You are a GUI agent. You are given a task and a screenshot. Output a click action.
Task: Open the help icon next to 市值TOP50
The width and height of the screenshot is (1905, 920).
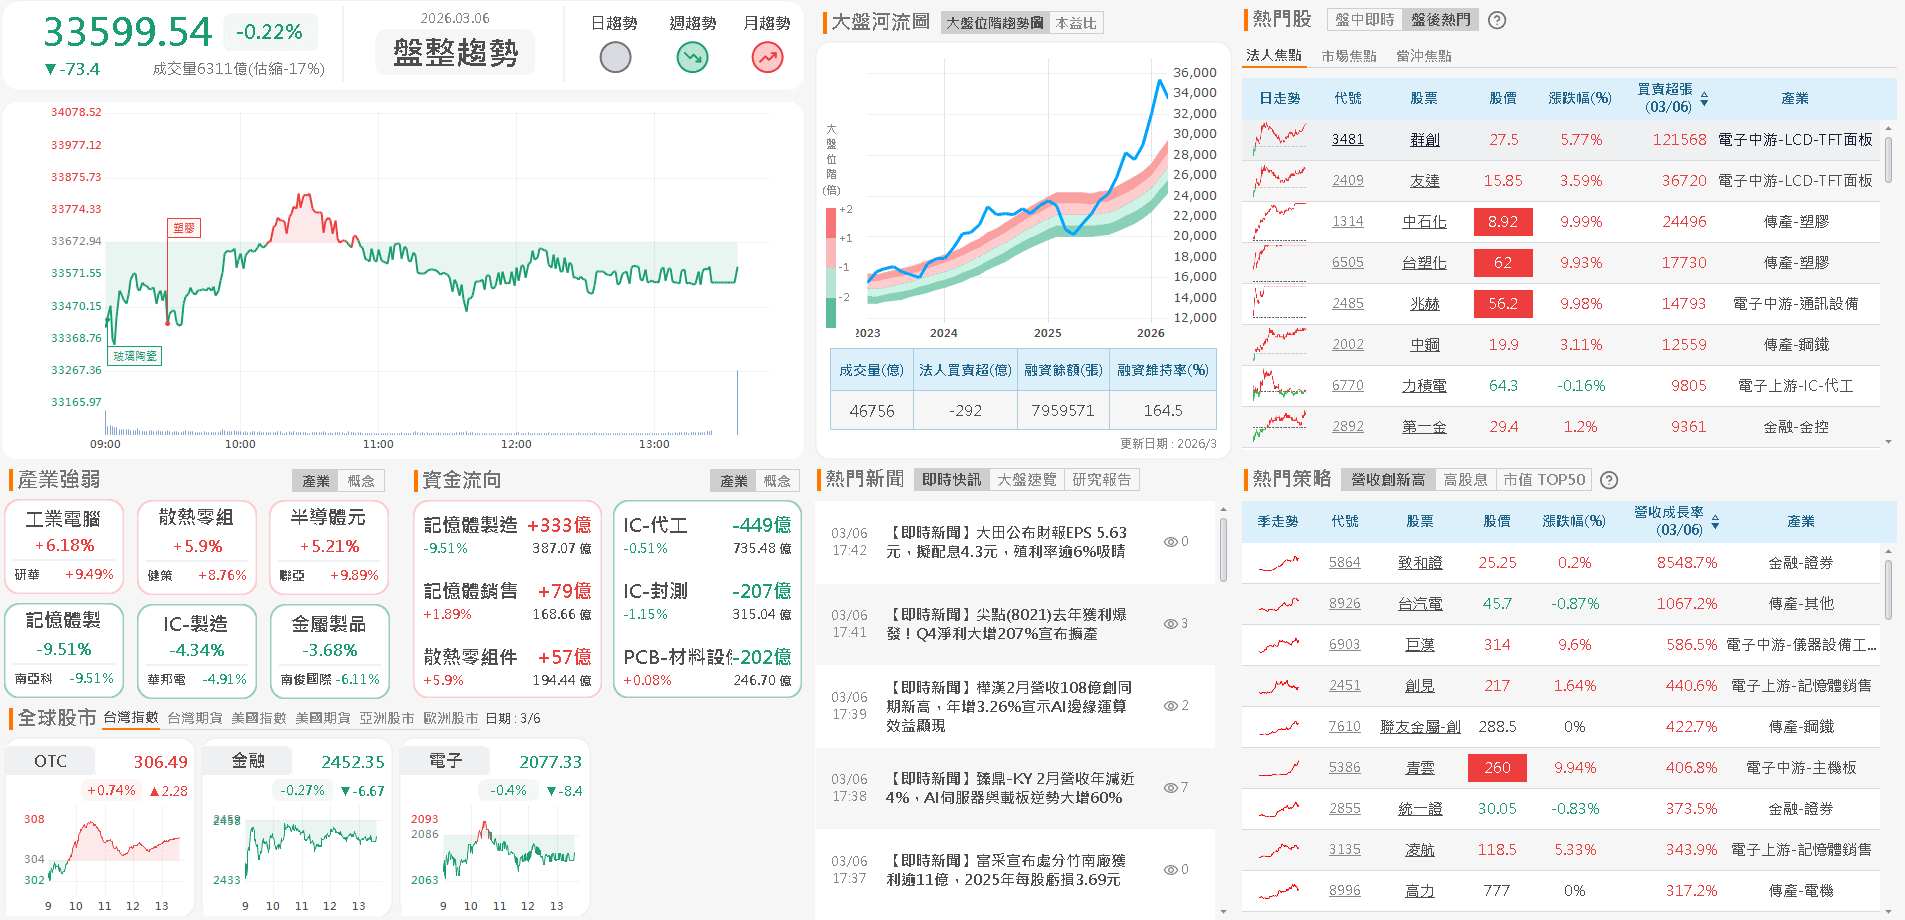[x=1608, y=480]
